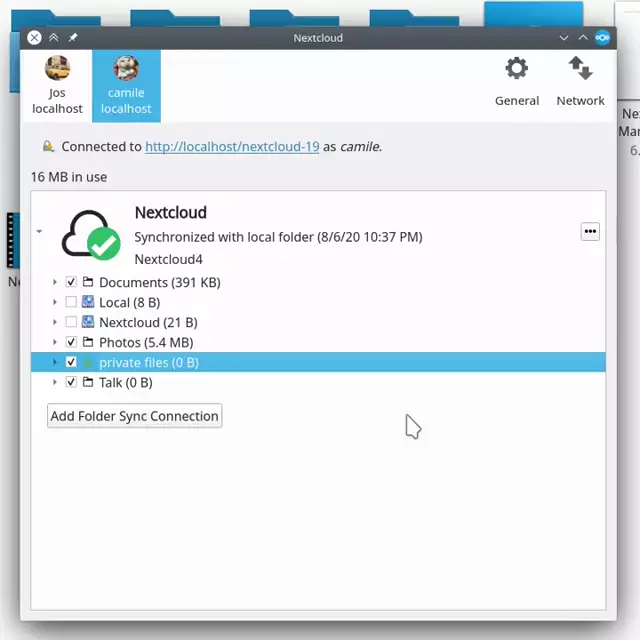Open Network settings arrows icon

580,68
